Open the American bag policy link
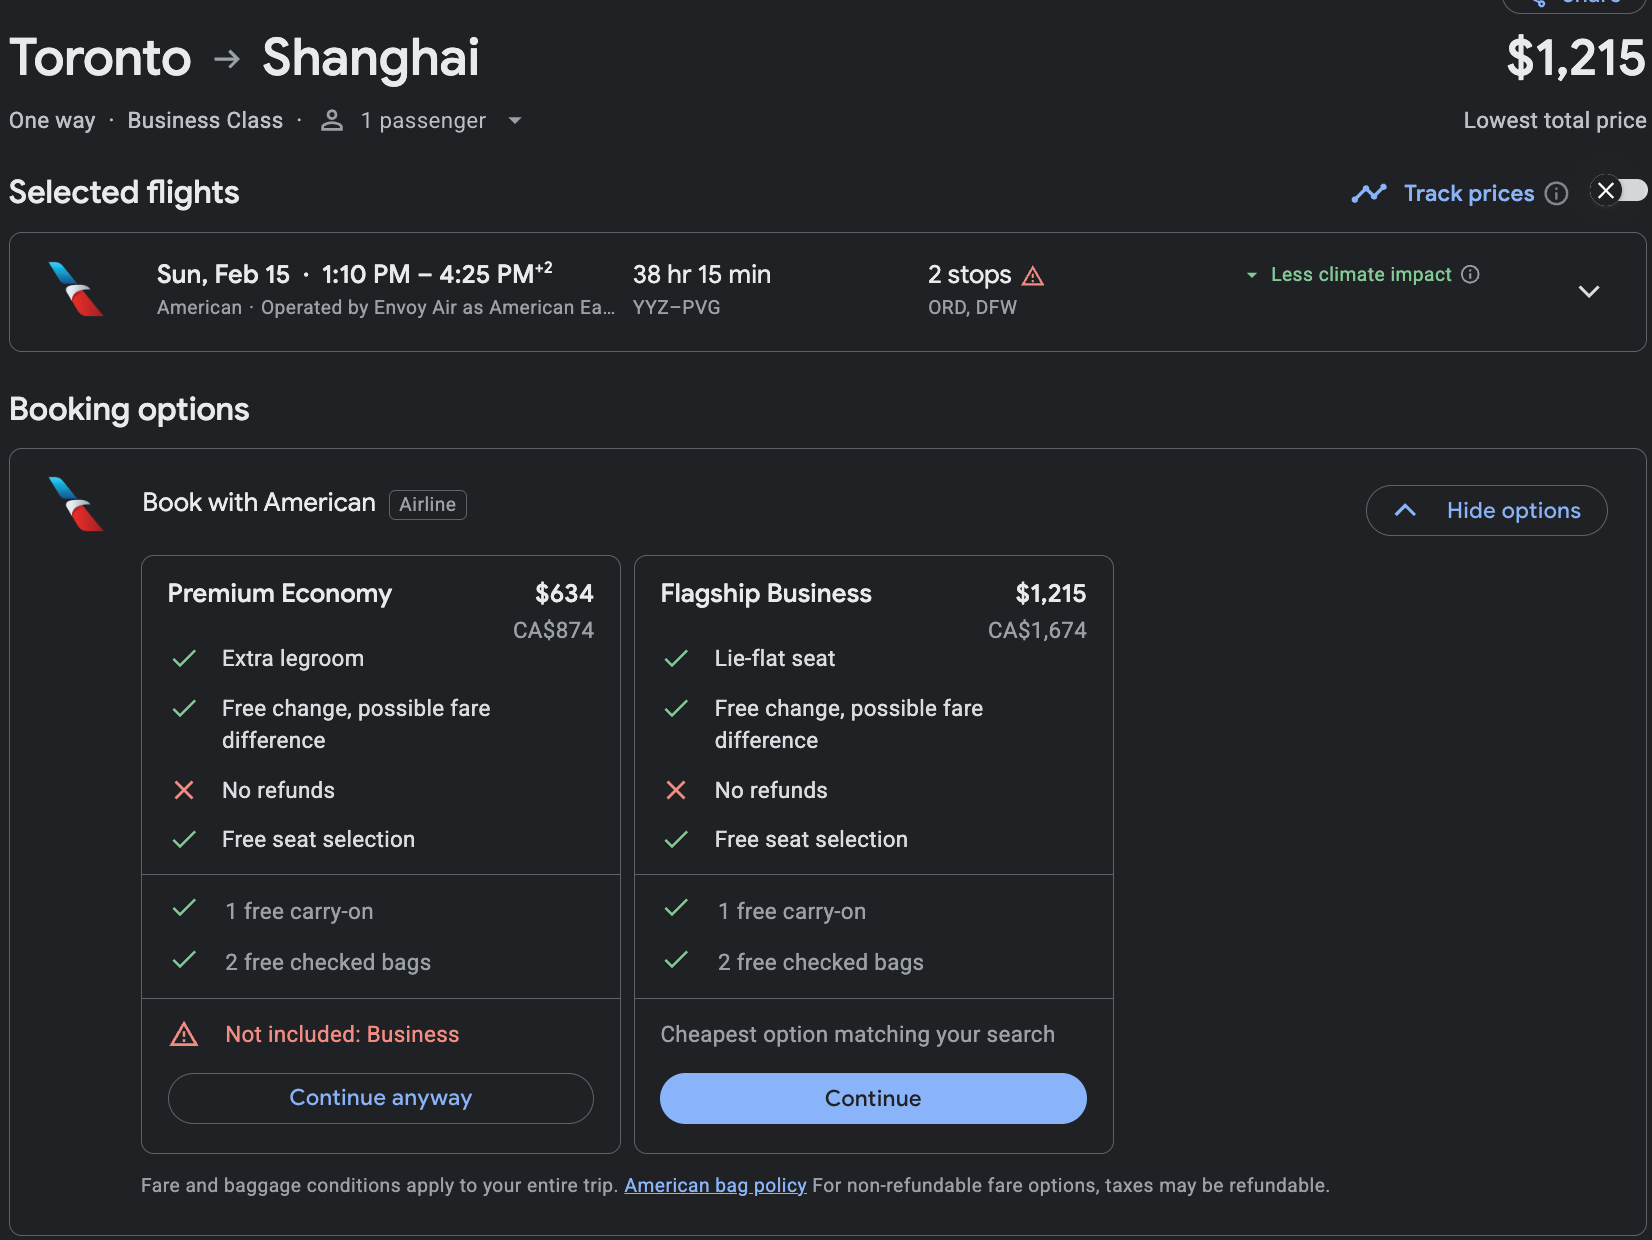 coord(715,1185)
